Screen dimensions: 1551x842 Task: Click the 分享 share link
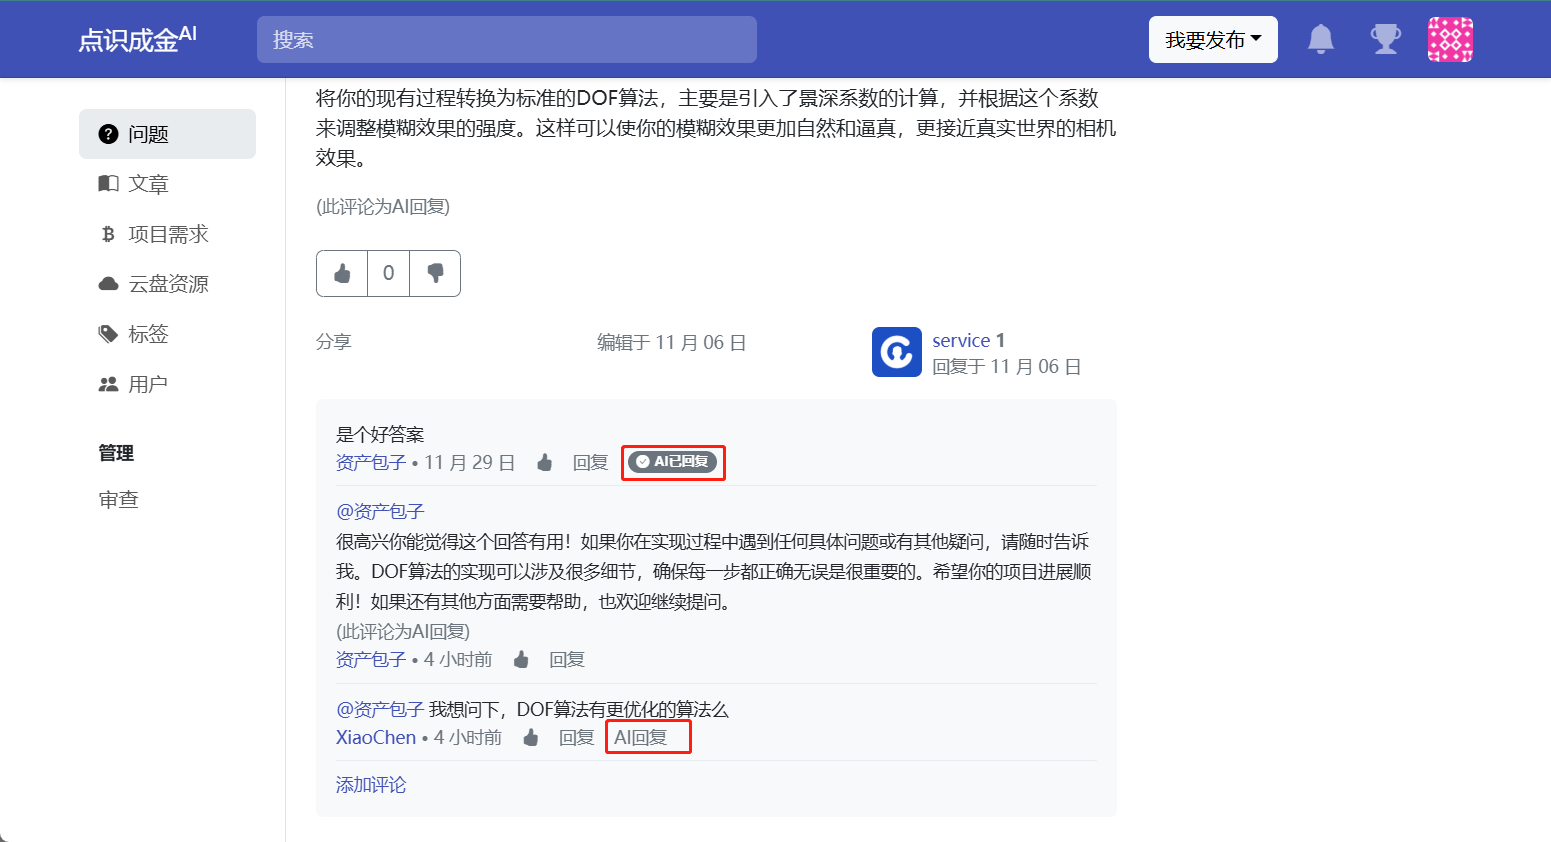(x=333, y=342)
